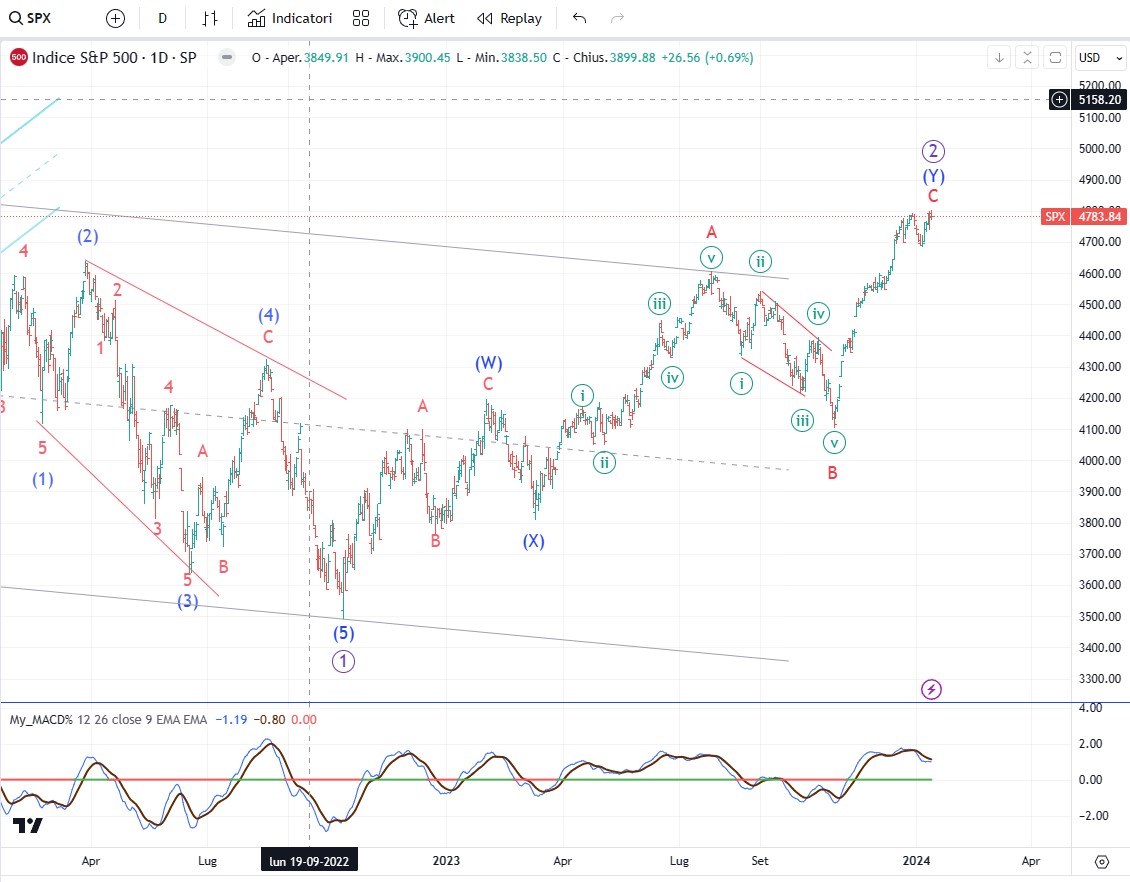Select the lun 19-09-2022 date label
Viewport: 1130px width, 882px height.
click(x=309, y=861)
